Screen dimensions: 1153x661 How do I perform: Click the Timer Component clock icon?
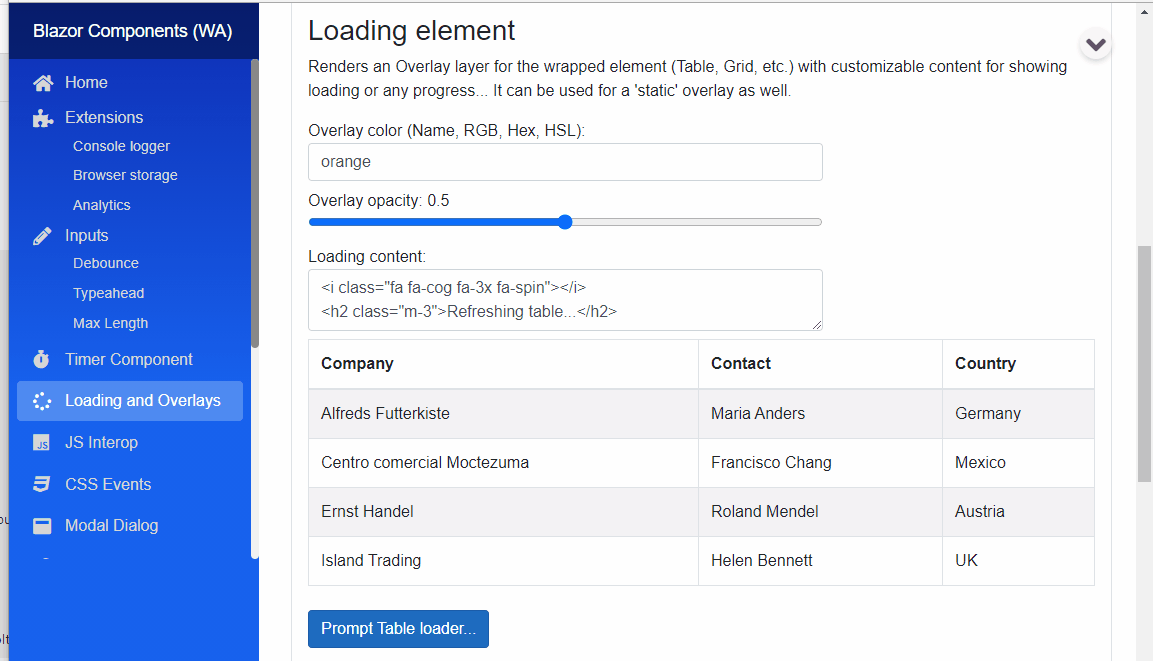(41, 359)
